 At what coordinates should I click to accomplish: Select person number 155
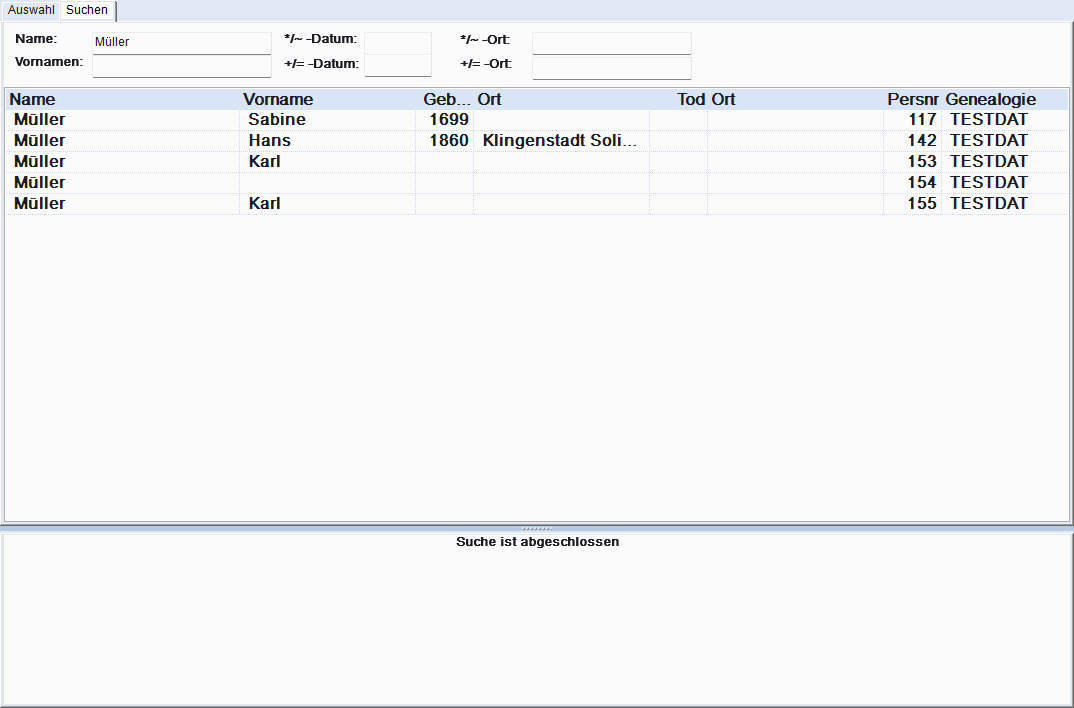pyautogui.click(x=922, y=203)
